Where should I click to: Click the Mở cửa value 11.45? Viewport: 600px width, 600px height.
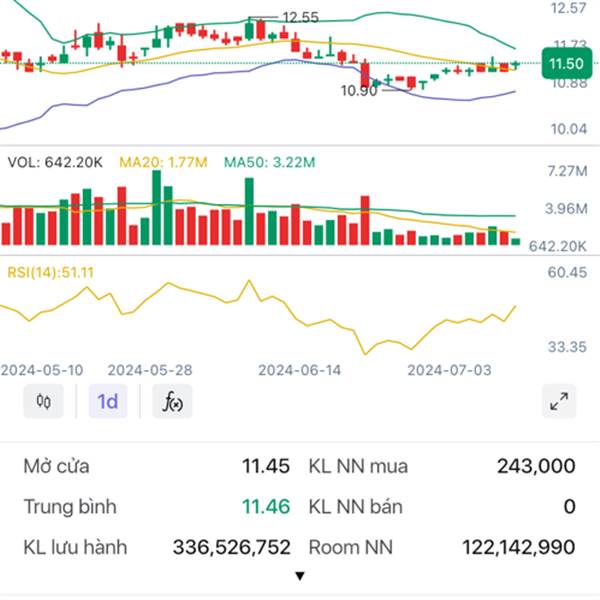pos(266,466)
